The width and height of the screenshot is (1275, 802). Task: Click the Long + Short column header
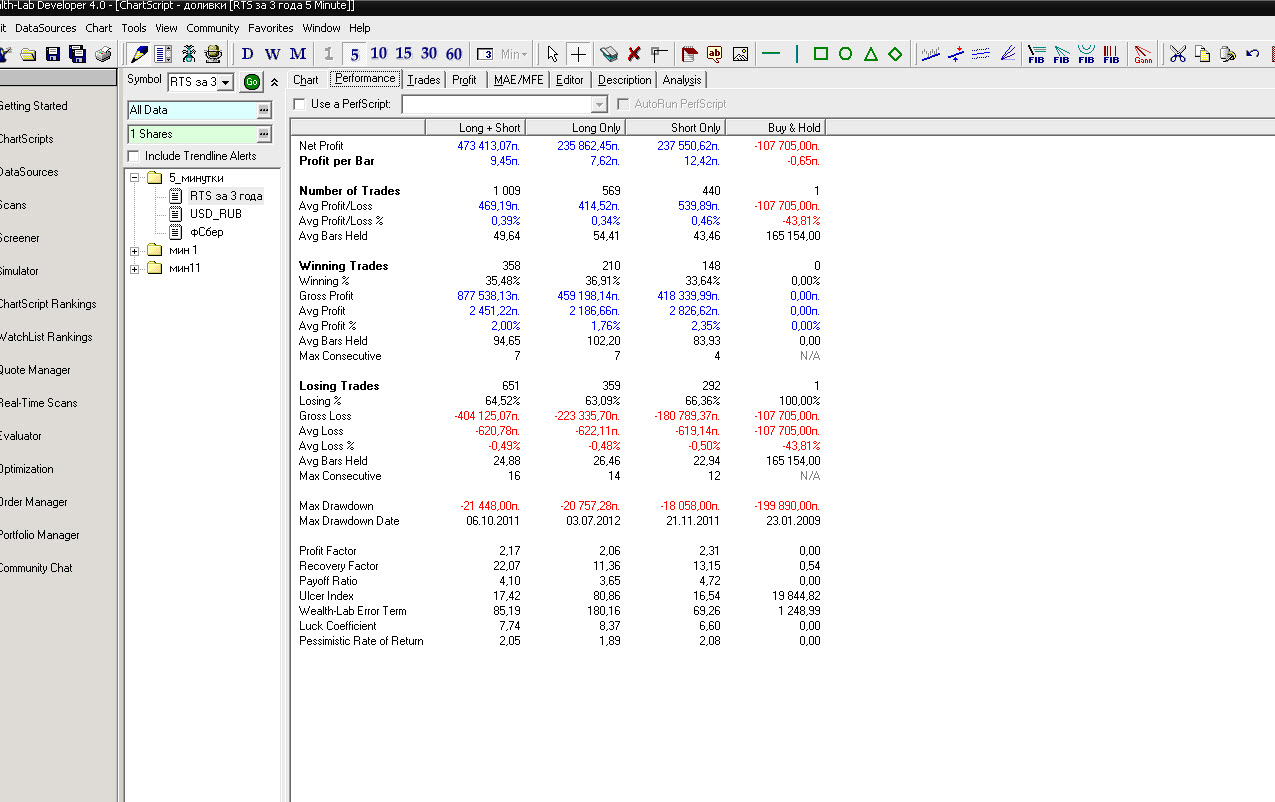(x=475, y=127)
